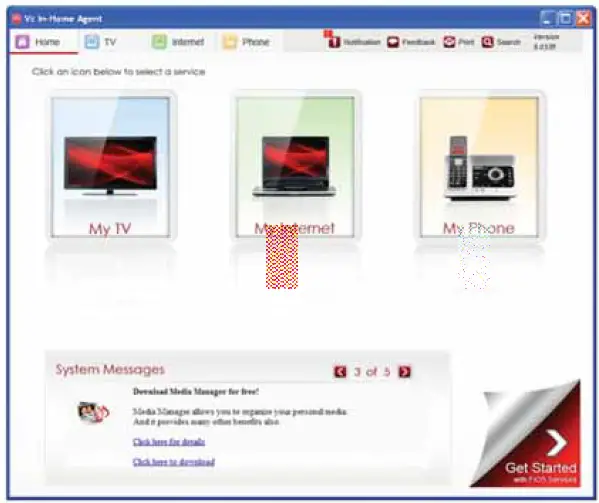Select the My Phone service tile

point(479,167)
